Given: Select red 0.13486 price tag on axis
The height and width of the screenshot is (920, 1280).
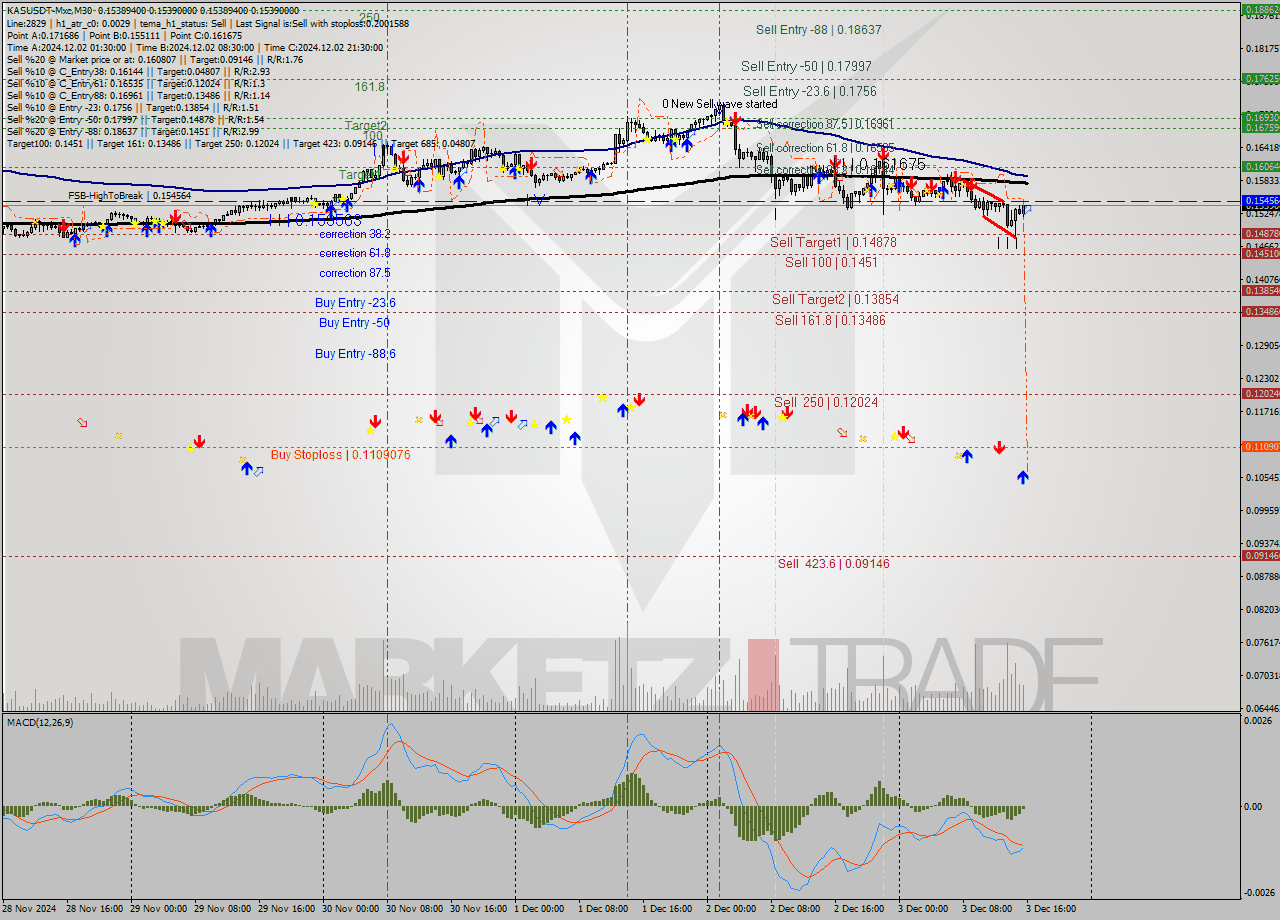Looking at the screenshot, I should click(1260, 311).
